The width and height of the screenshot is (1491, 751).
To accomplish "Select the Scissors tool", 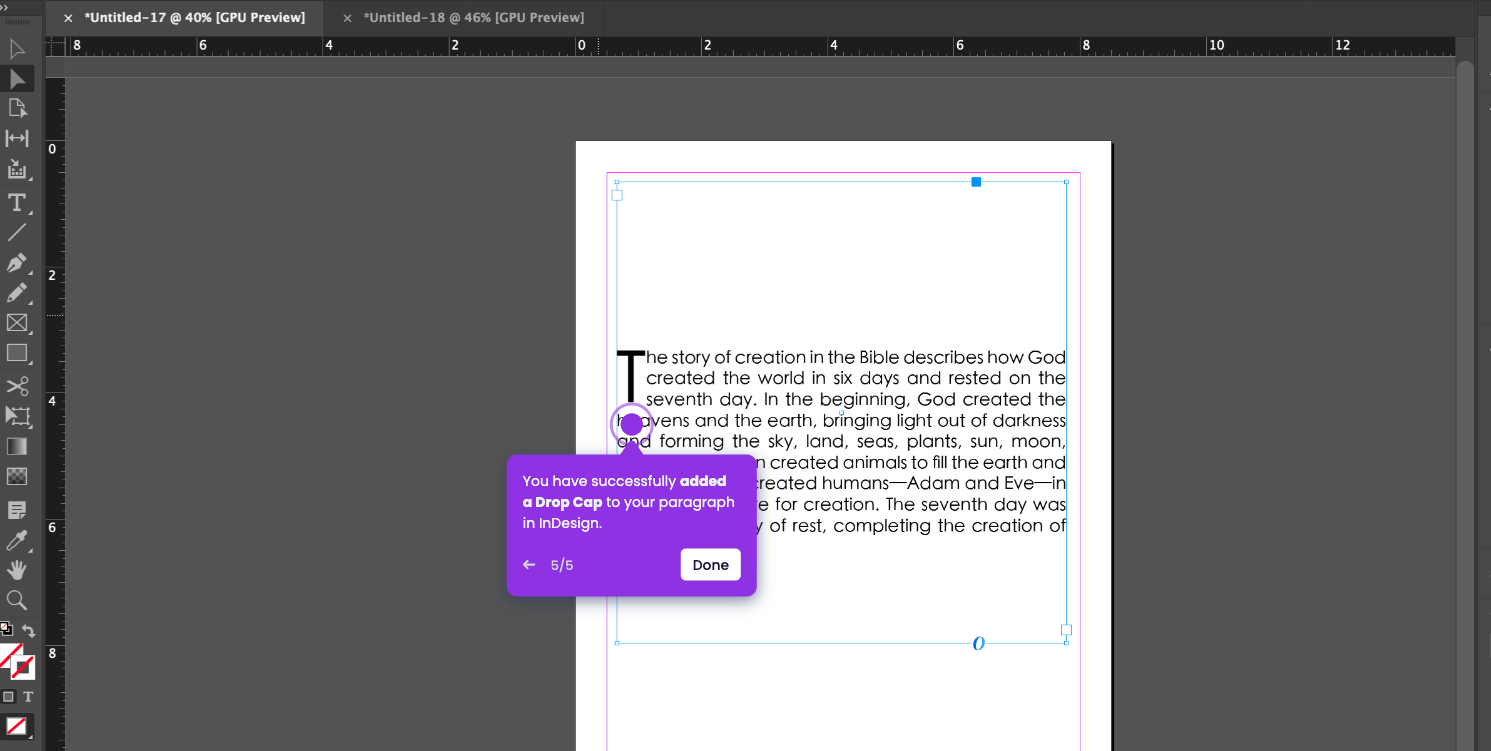I will coord(17,386).
